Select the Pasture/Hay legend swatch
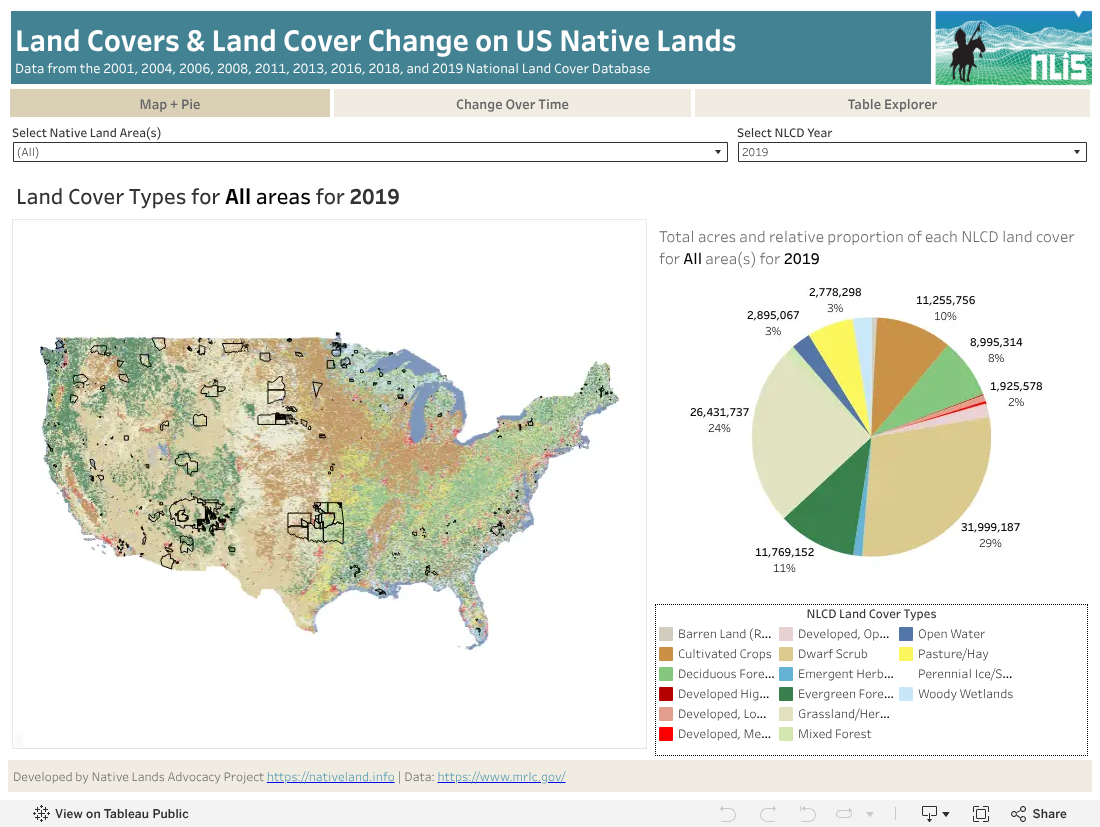The height and width of the screenshot is (827, 1100). tap(906, 654)
